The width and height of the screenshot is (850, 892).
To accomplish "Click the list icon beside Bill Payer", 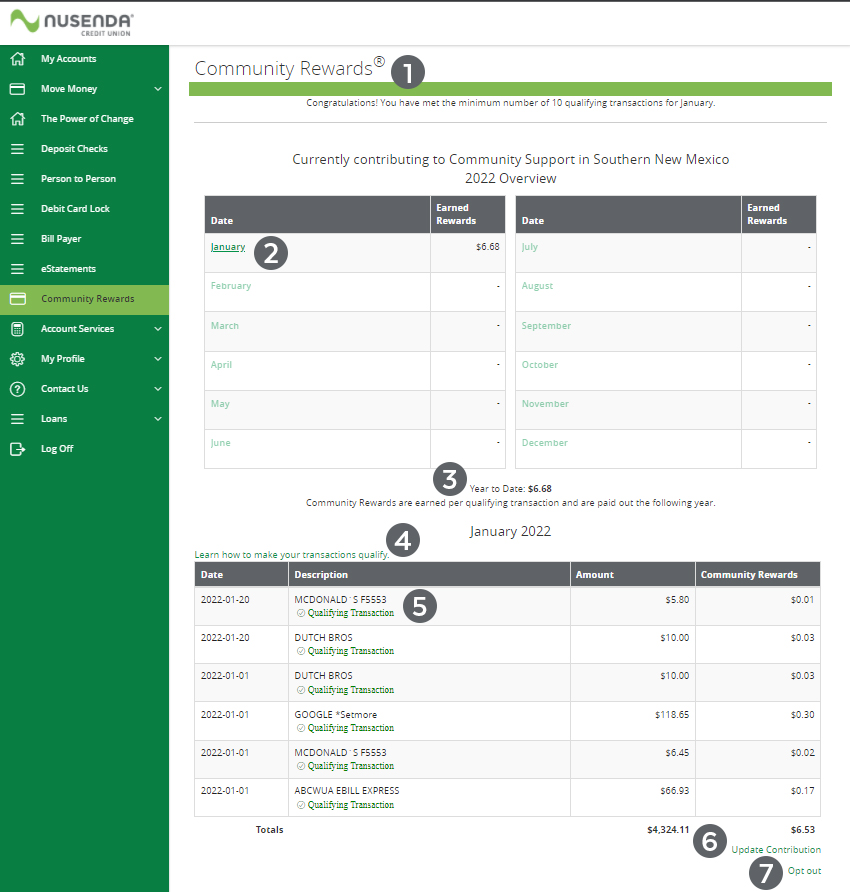I will coord(18,239).
